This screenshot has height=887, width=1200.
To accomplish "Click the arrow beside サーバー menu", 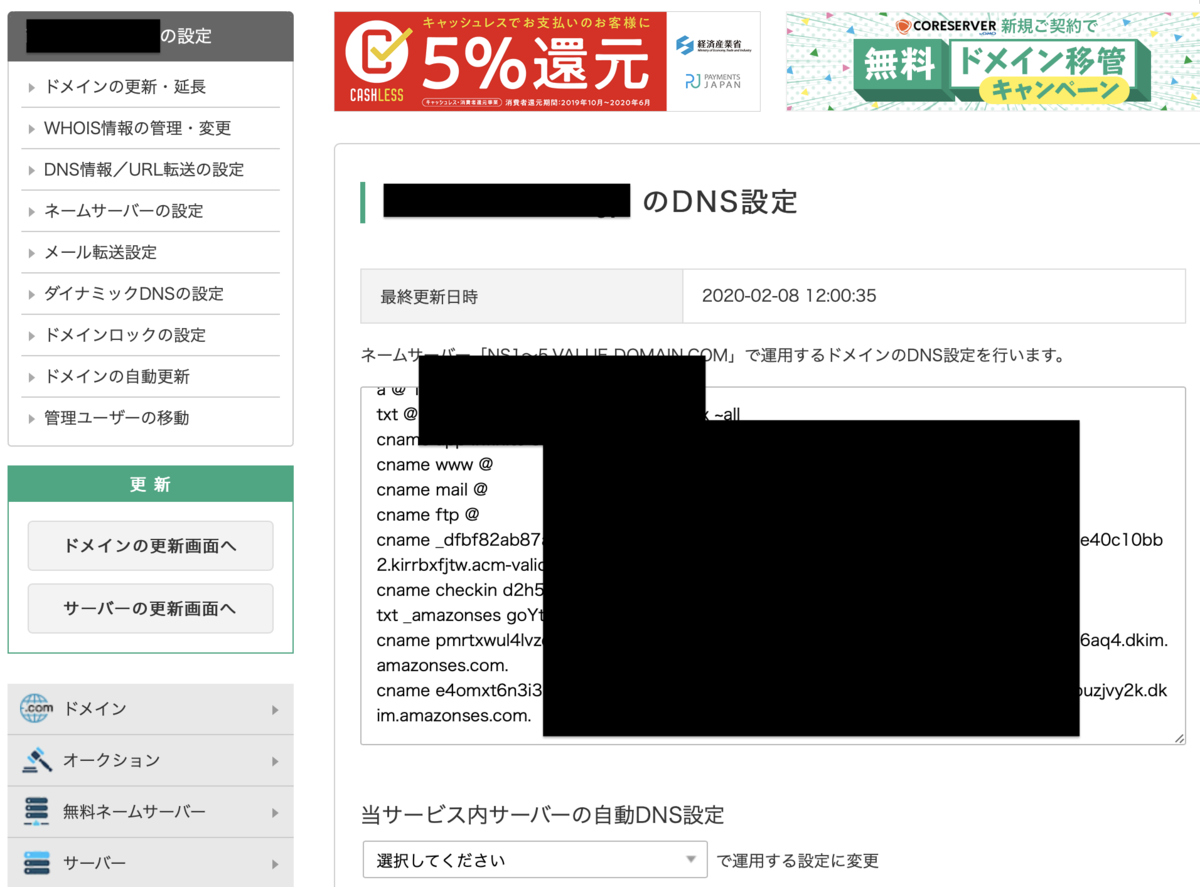I will pos(275,863).
